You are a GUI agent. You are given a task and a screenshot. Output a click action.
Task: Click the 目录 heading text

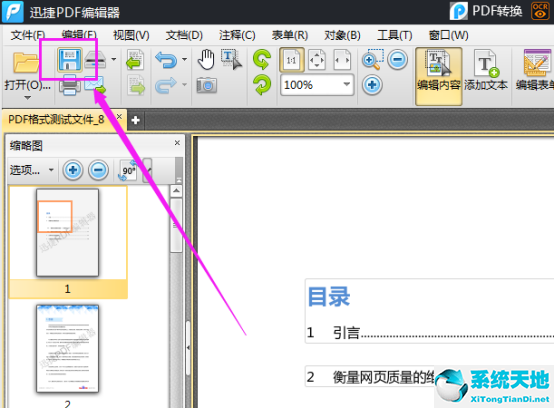click(329, 296)
